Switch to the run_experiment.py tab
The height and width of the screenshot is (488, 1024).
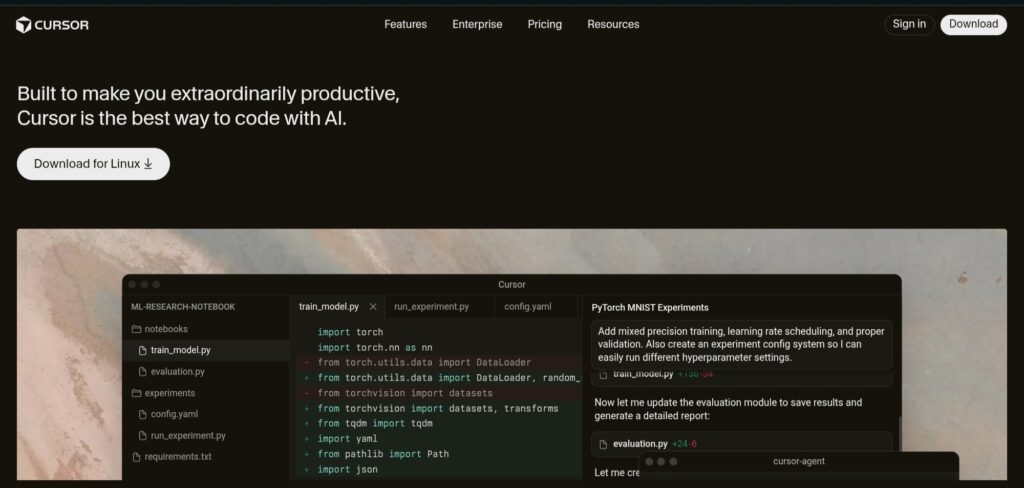pyautogui.click(x=432, y=306)
